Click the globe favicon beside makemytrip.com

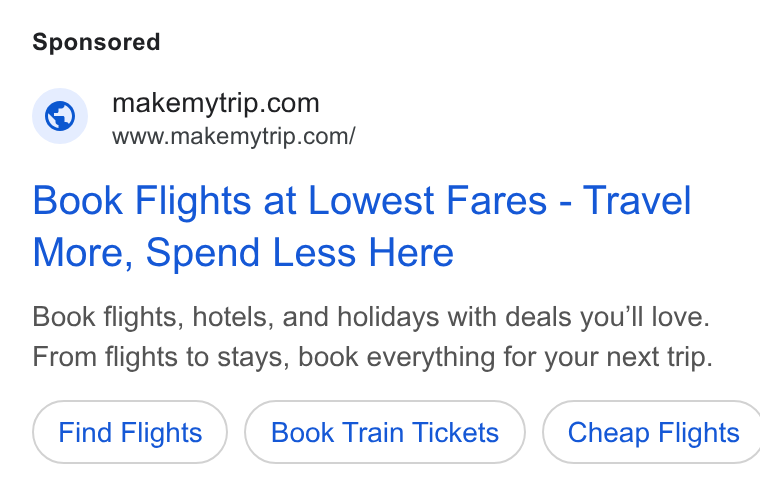60,116
